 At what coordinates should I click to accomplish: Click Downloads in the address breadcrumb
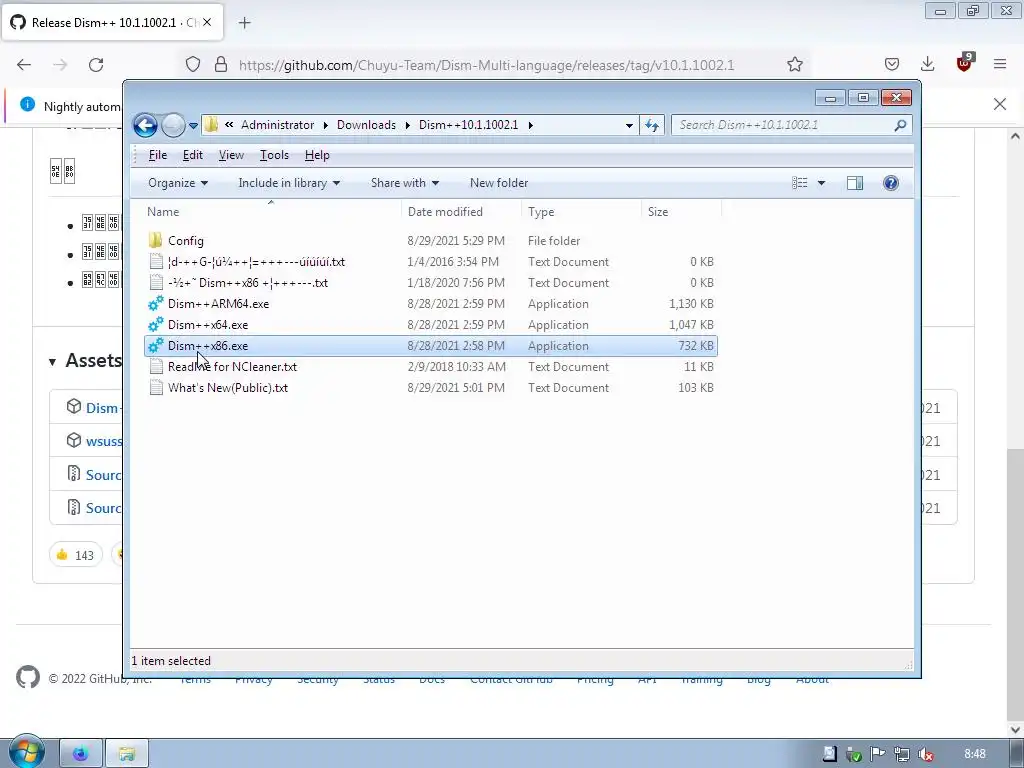pyautogui.click(x=366, y=125)
